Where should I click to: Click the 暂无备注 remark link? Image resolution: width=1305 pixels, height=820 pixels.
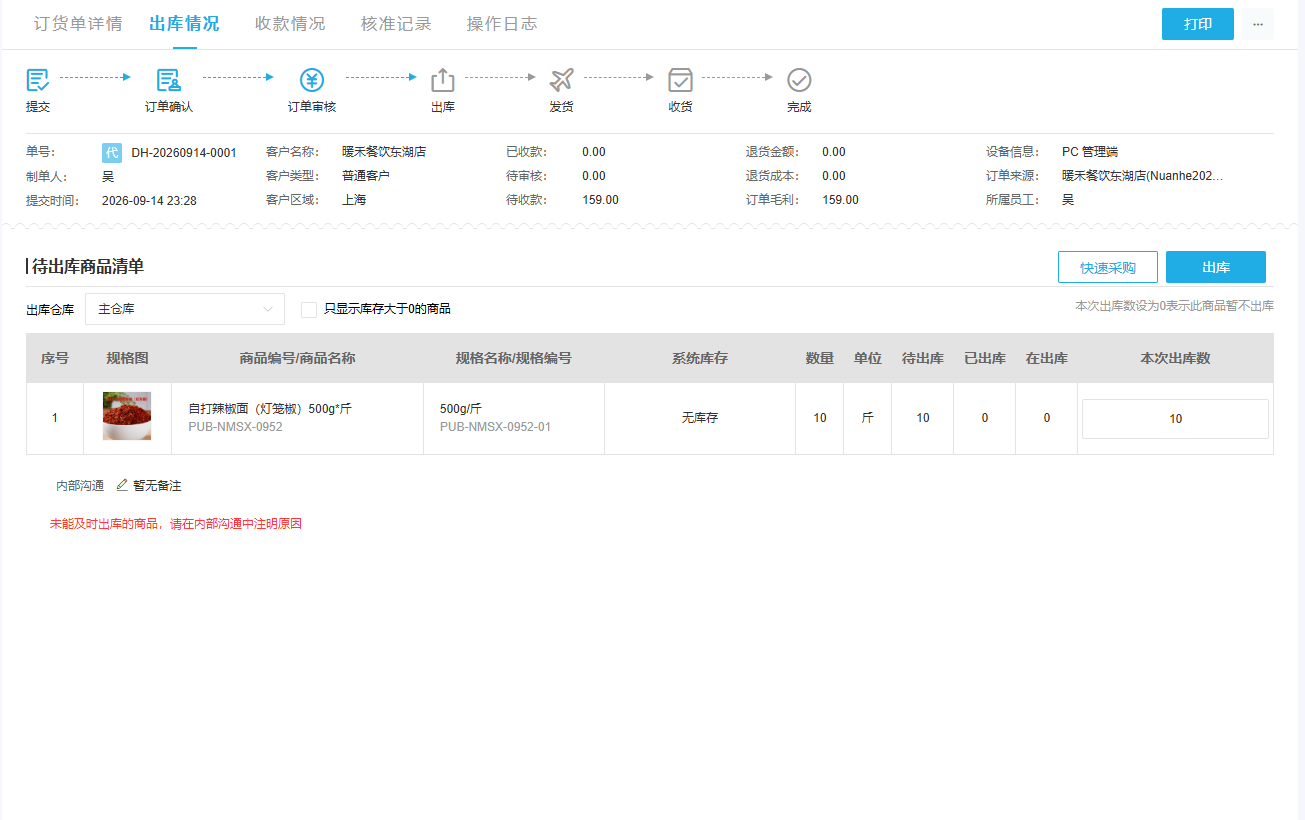[x=157, y=486]
